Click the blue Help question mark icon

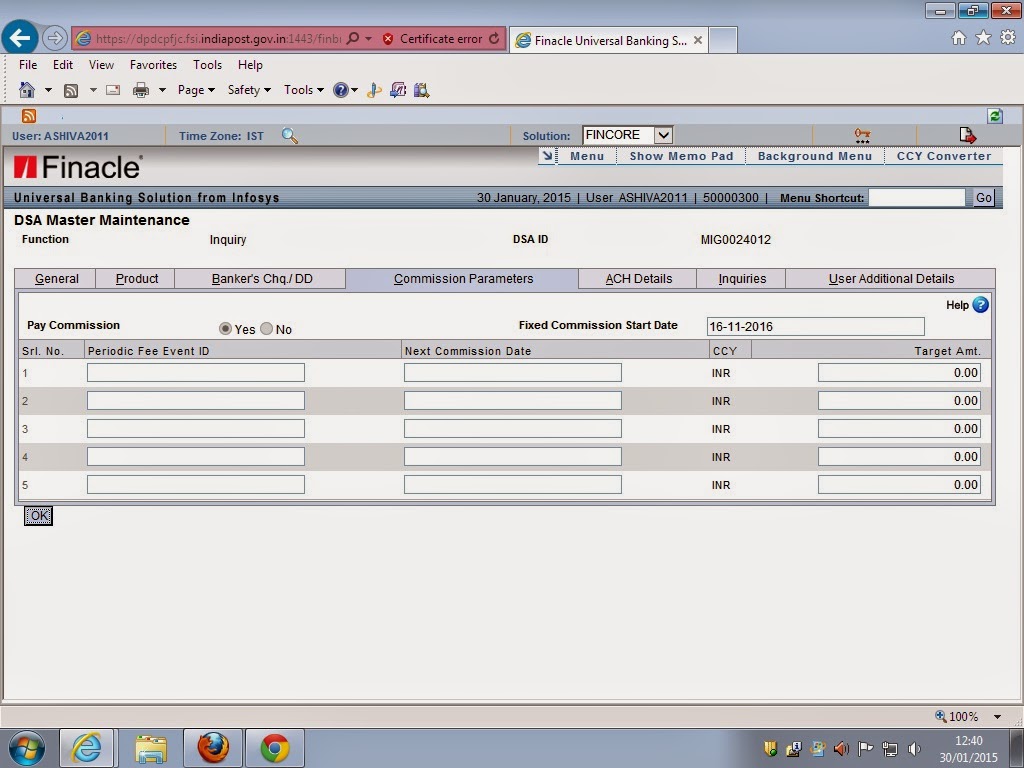(x=979, y=305)
